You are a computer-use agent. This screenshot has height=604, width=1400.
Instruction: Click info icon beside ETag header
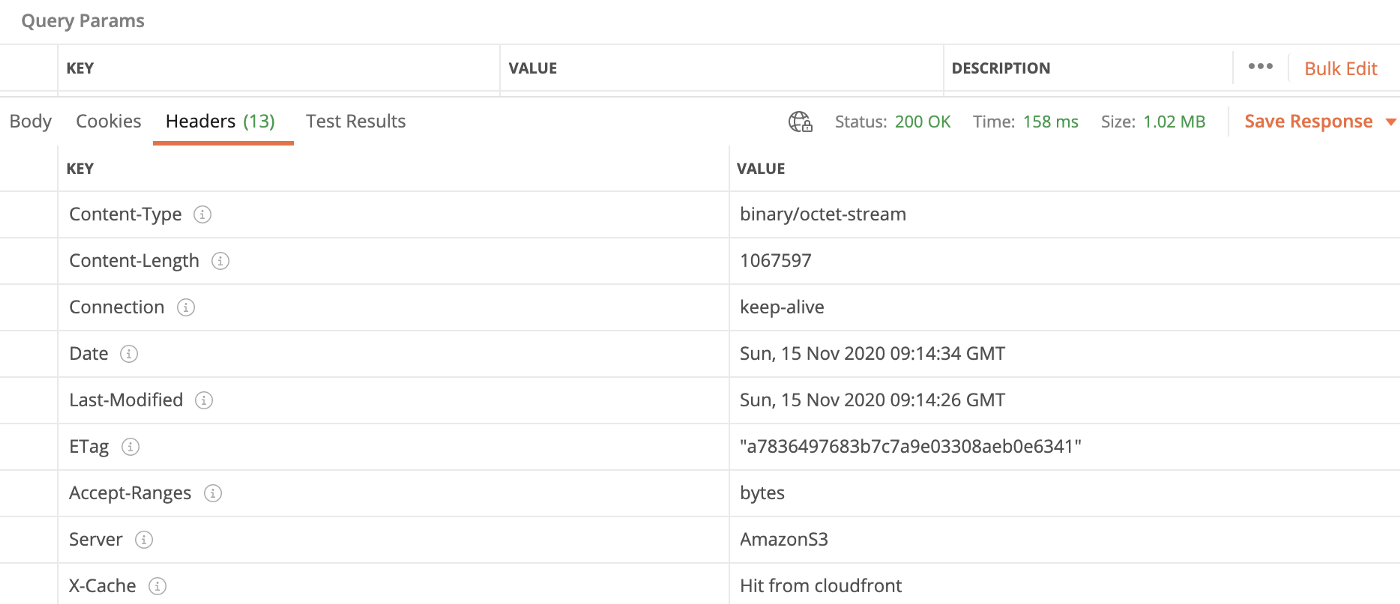130,447
